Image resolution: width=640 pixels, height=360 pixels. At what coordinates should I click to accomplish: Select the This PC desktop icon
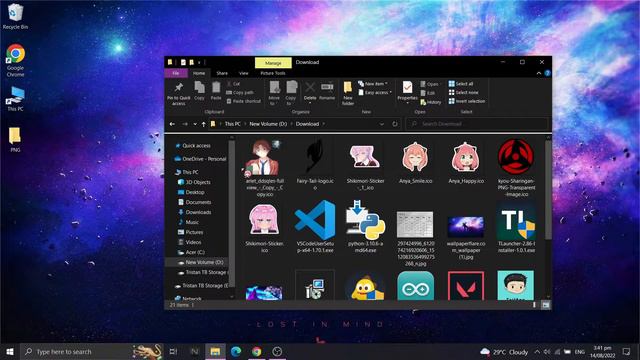[15, 99]
